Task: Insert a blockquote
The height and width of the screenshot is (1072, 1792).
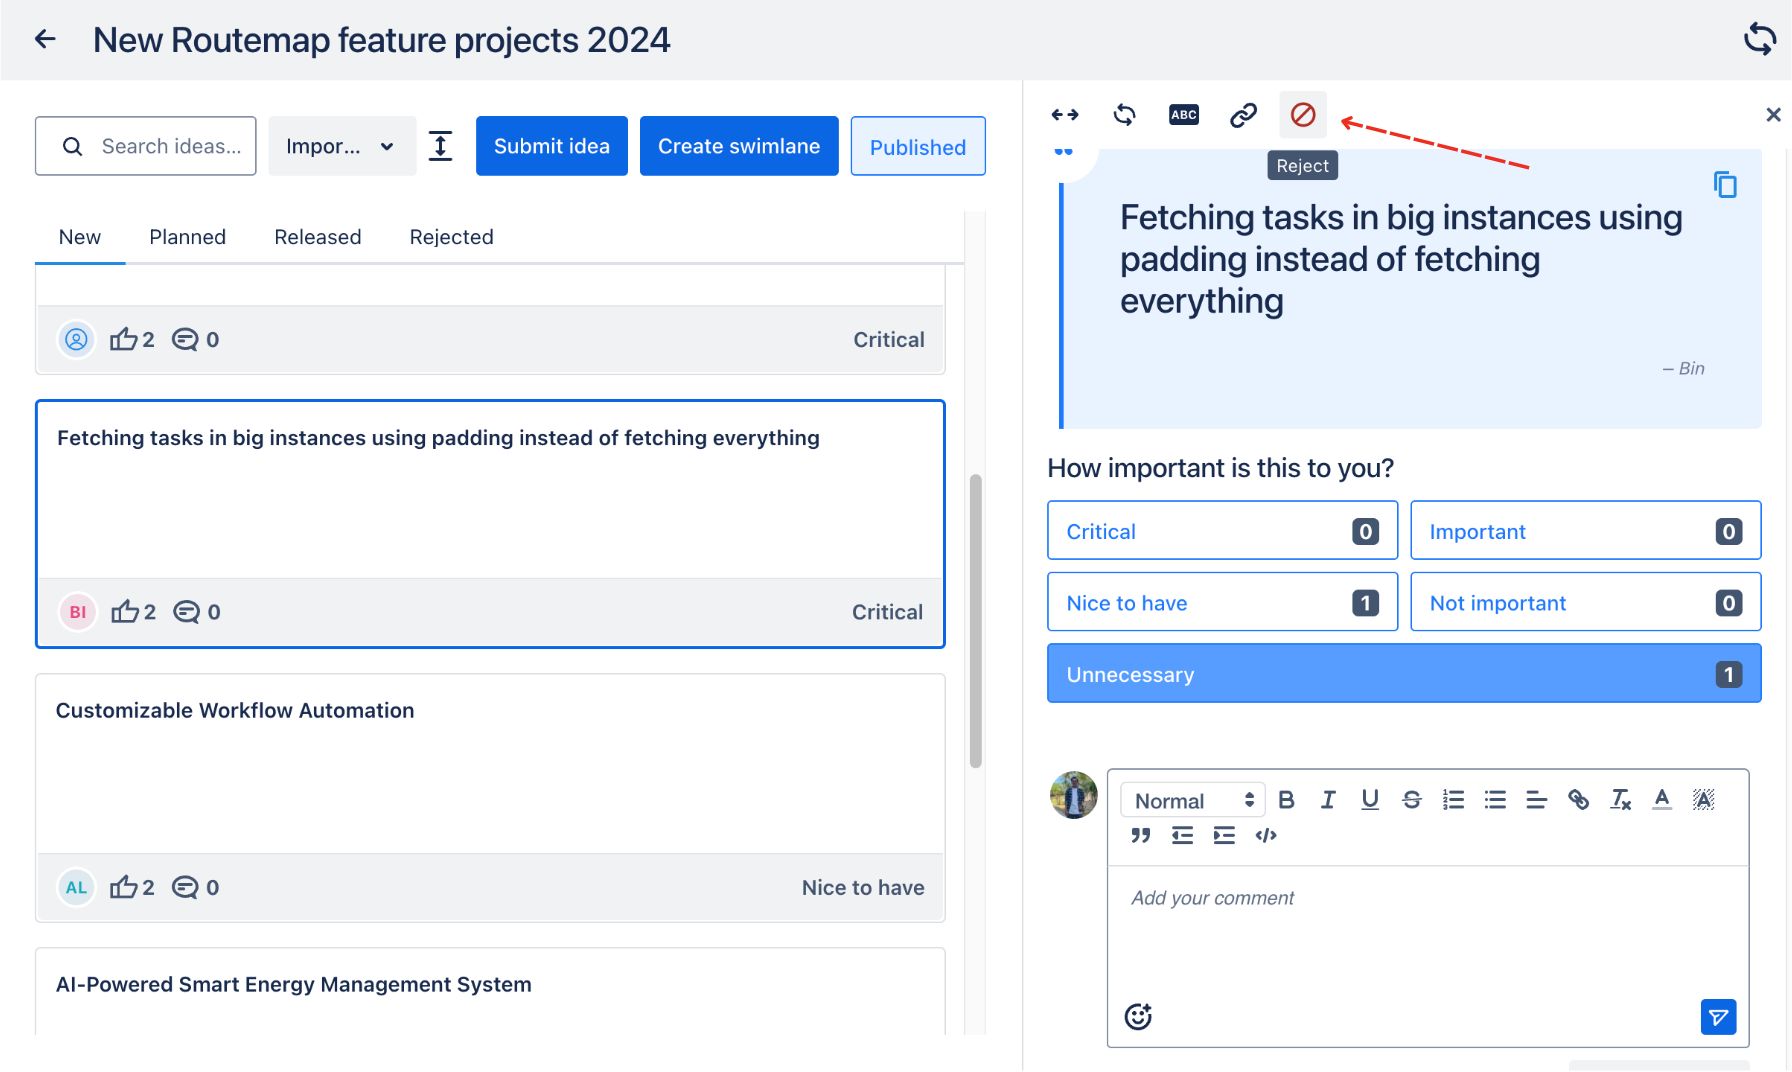Action: click(x=1141, y=835)
